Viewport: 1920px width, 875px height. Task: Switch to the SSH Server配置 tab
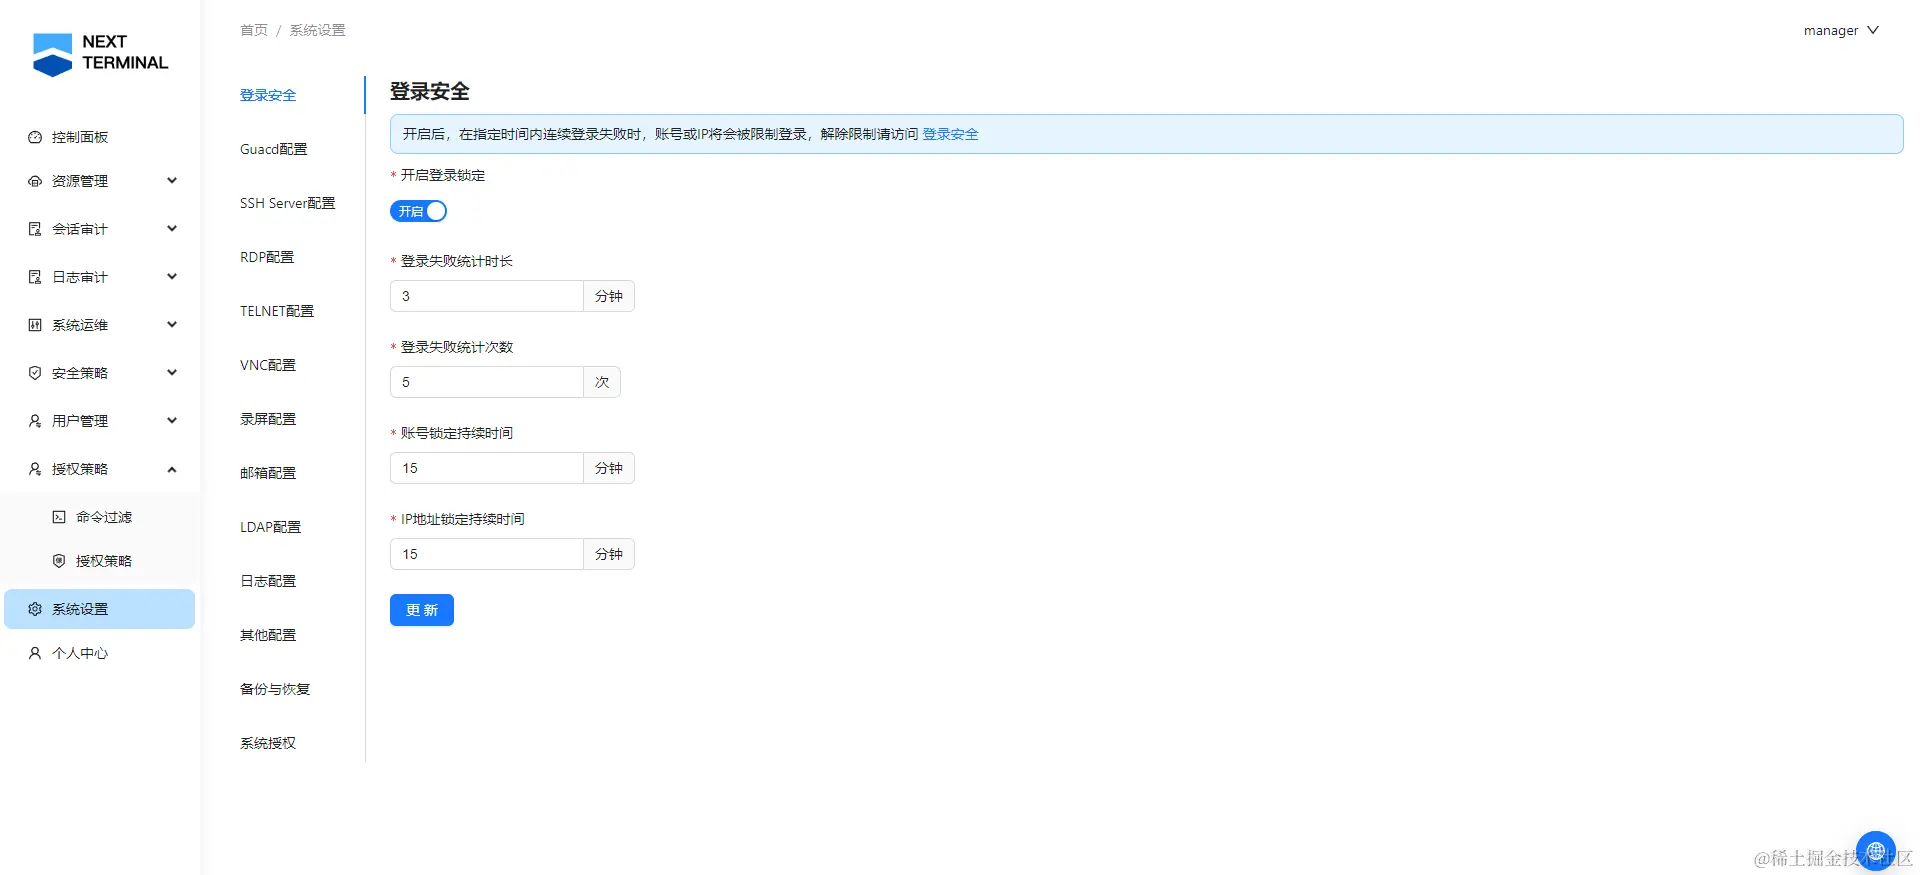click(288, 203)
